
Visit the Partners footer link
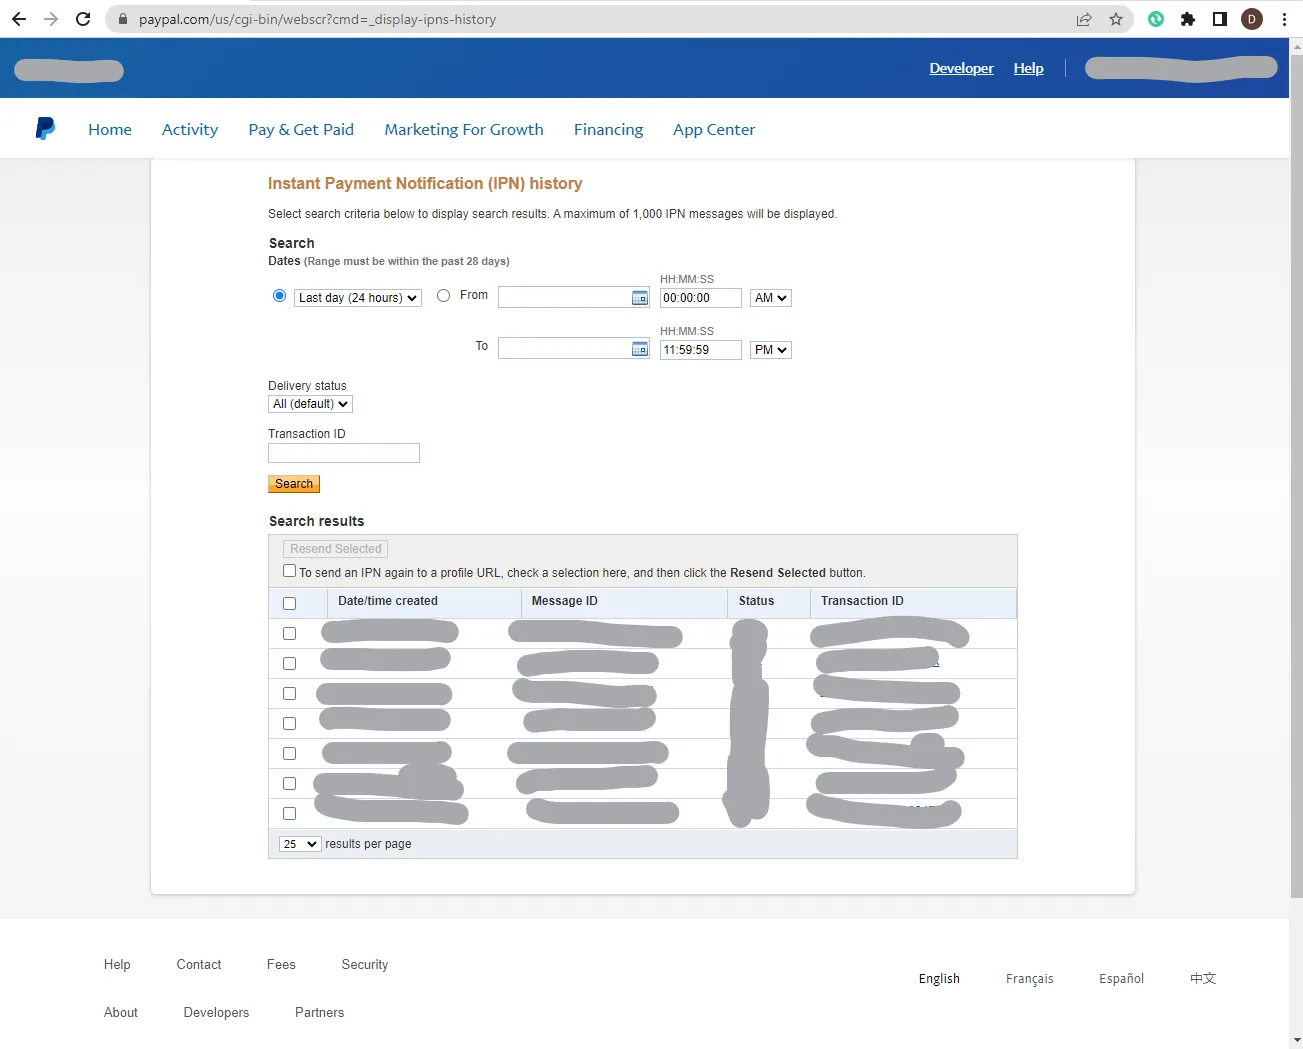point(320,1012)
